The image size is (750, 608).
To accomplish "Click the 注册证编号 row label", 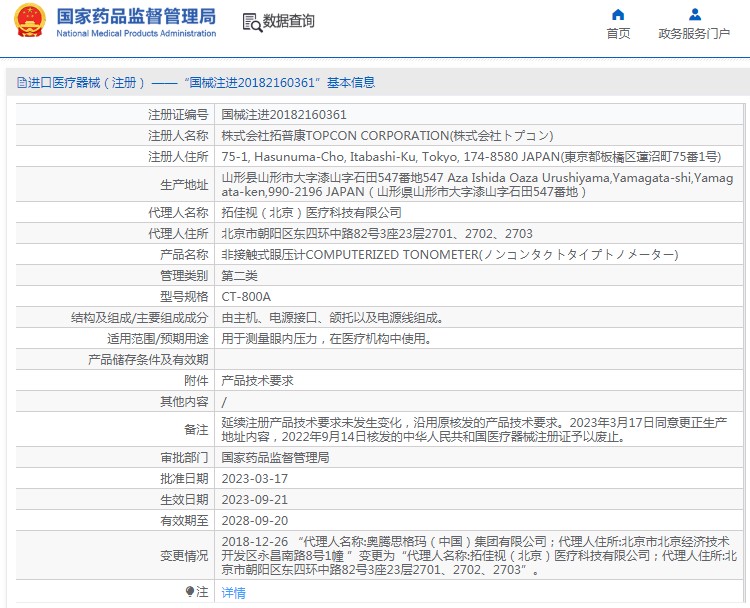I will point(178,114).
